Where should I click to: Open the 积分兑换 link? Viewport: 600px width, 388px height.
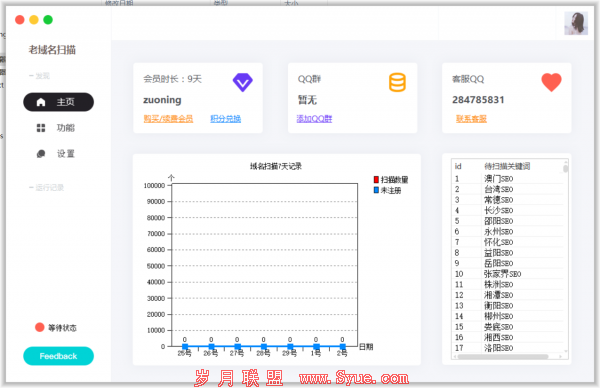click(225, 119)
